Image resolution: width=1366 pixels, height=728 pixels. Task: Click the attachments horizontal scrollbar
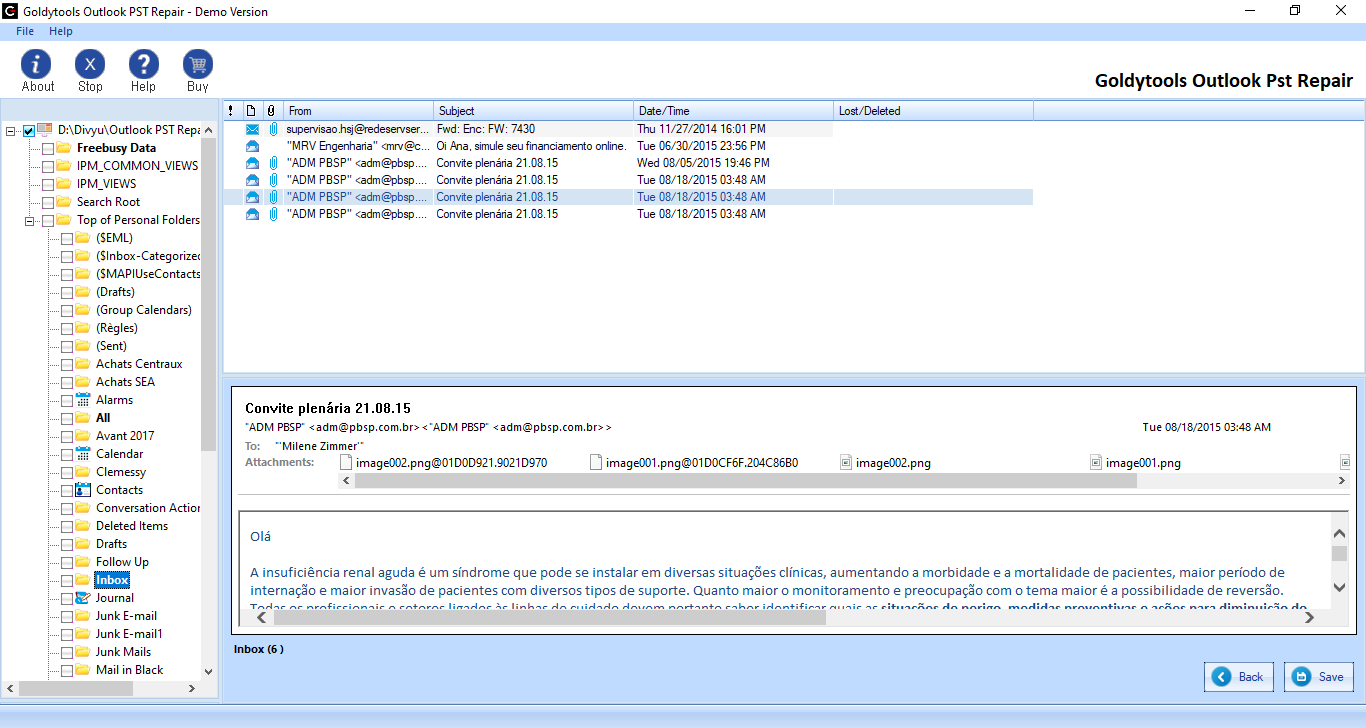tap(745, 481)
